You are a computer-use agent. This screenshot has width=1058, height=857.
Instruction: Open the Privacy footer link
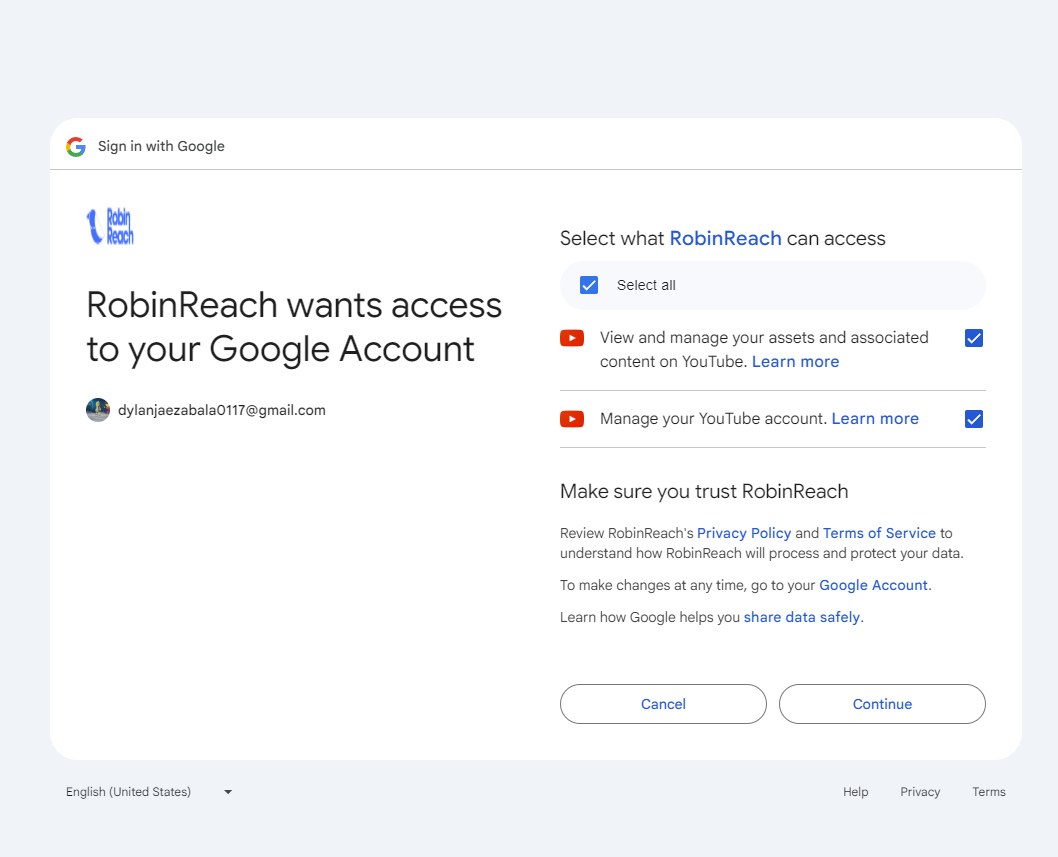click(920, 792)
